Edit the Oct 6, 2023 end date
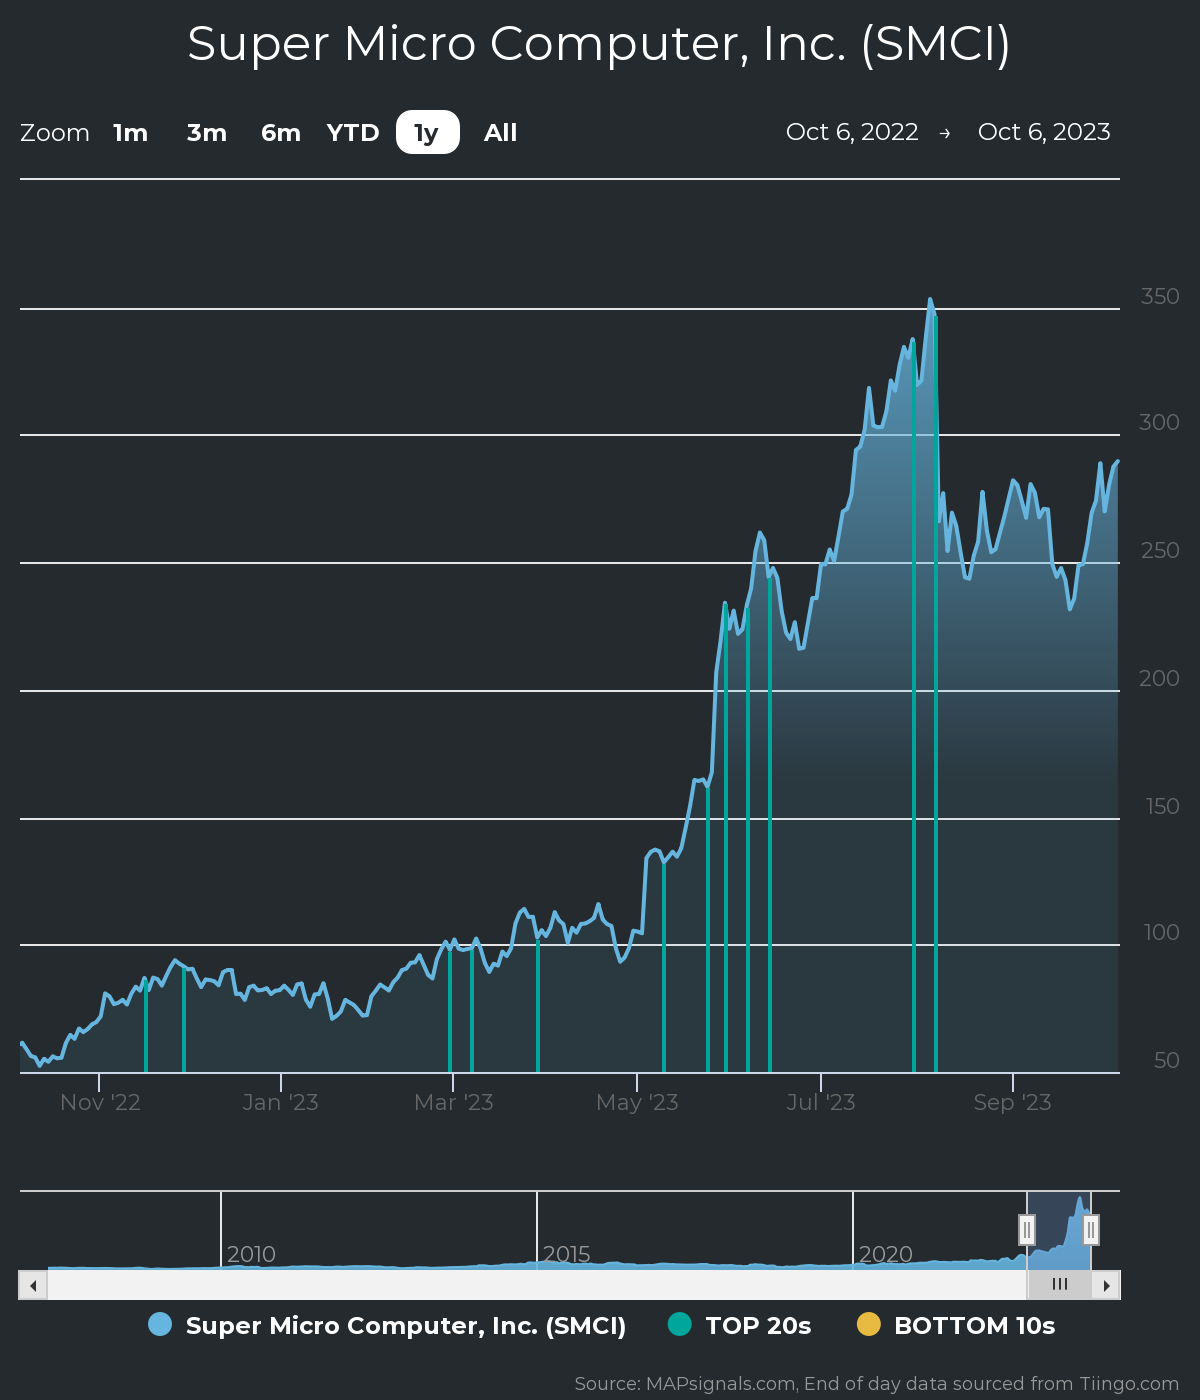 (1044, 132)
